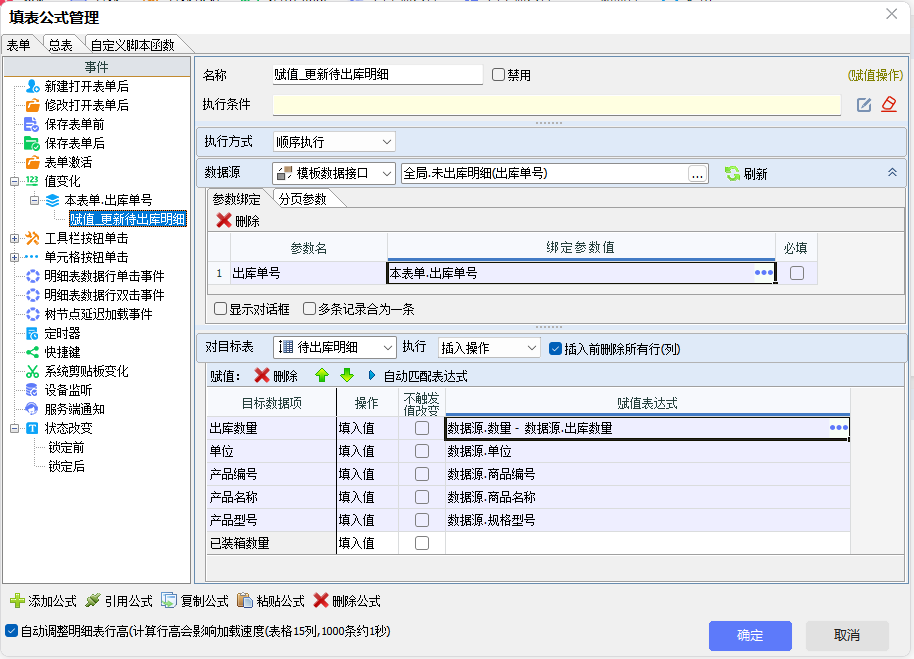Select the 参数绑定 tab
Screen dimensions: 914x659
point(237,199)
